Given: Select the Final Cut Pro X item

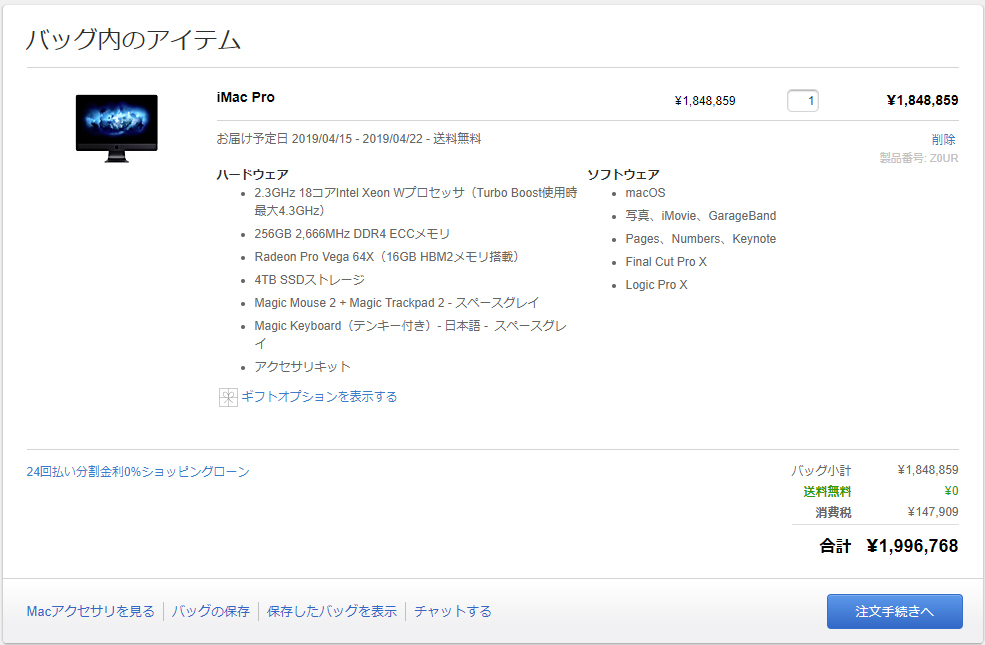Looking at the screenshot, I should pyautogui.click(x=666, y=262).
